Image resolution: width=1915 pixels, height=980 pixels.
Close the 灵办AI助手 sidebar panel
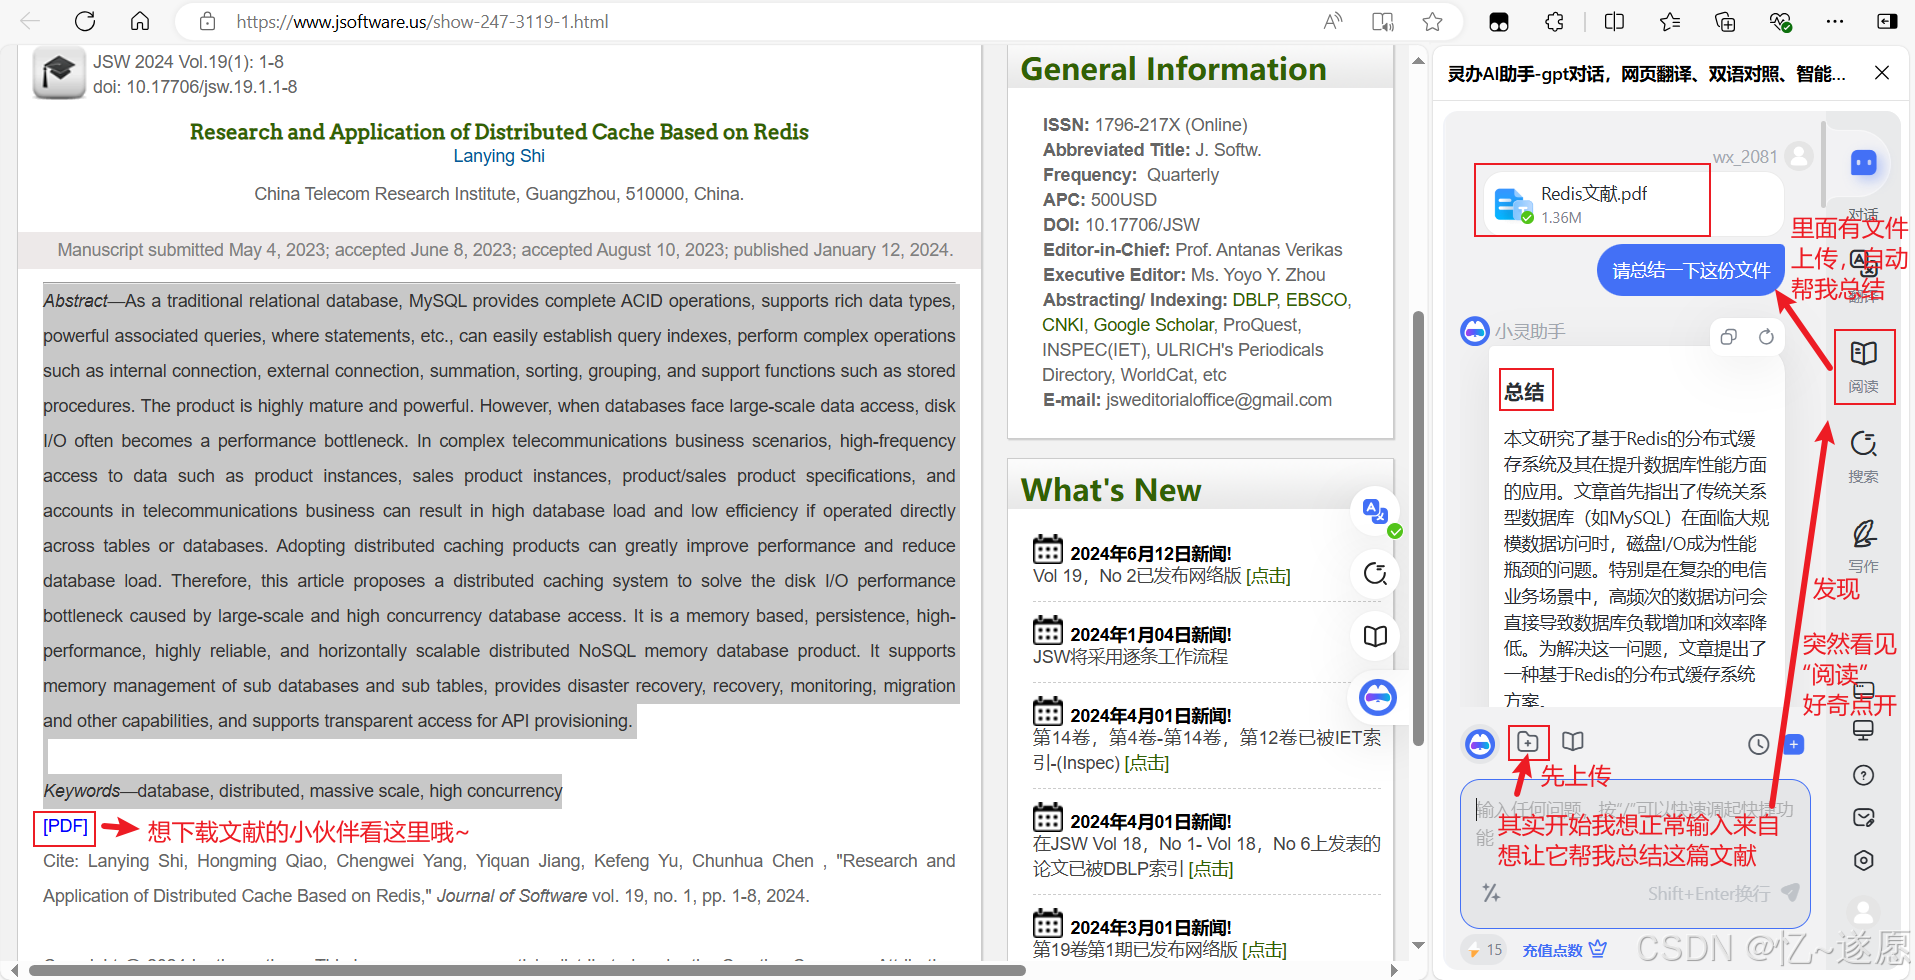click(x=1881, y=73)
